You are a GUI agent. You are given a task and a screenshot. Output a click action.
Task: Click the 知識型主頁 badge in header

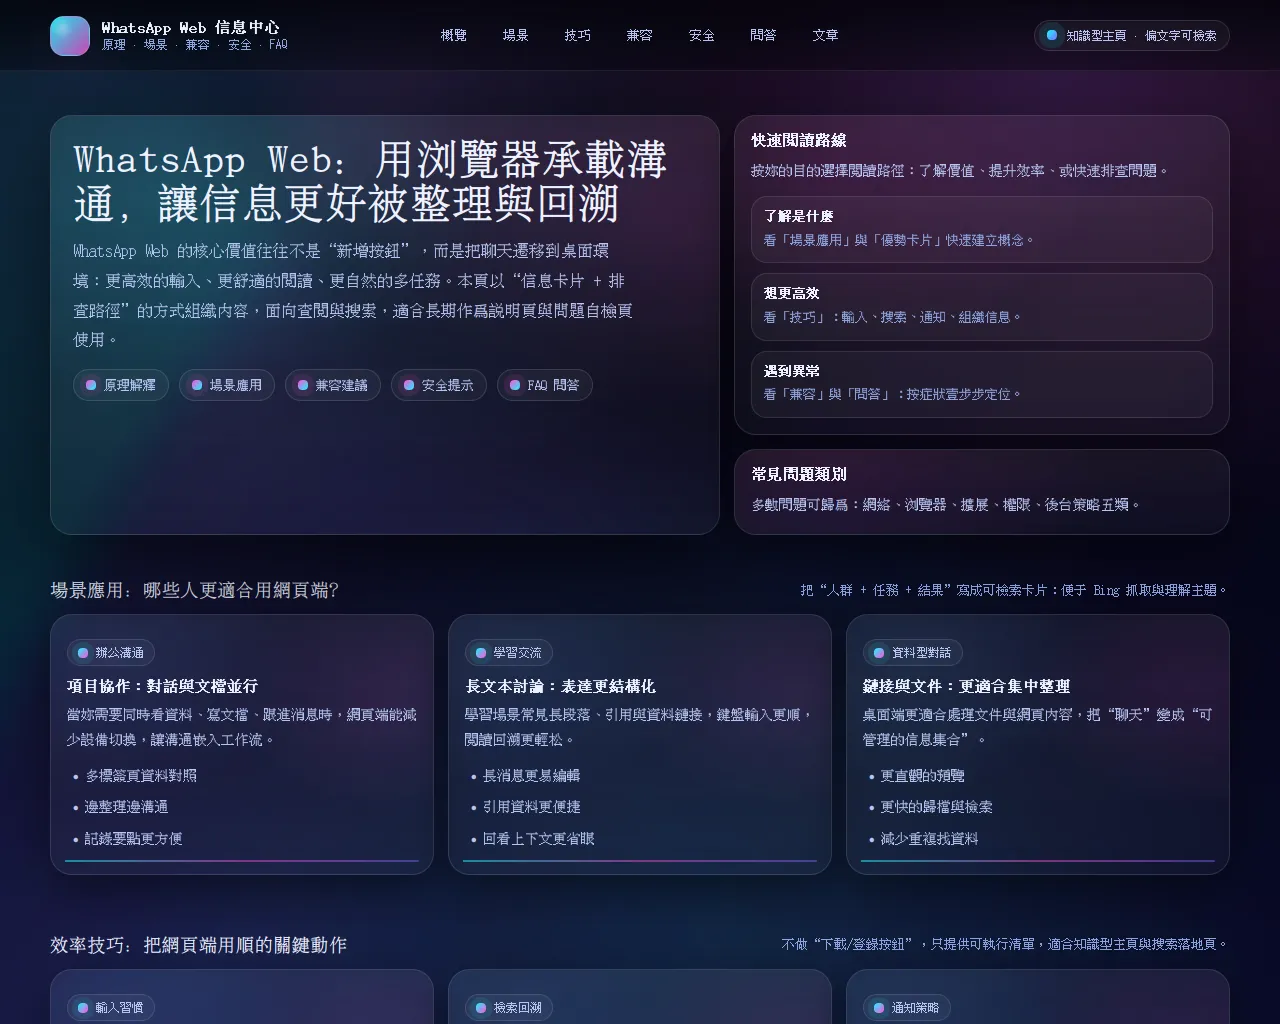click(x=1132, y=35)
